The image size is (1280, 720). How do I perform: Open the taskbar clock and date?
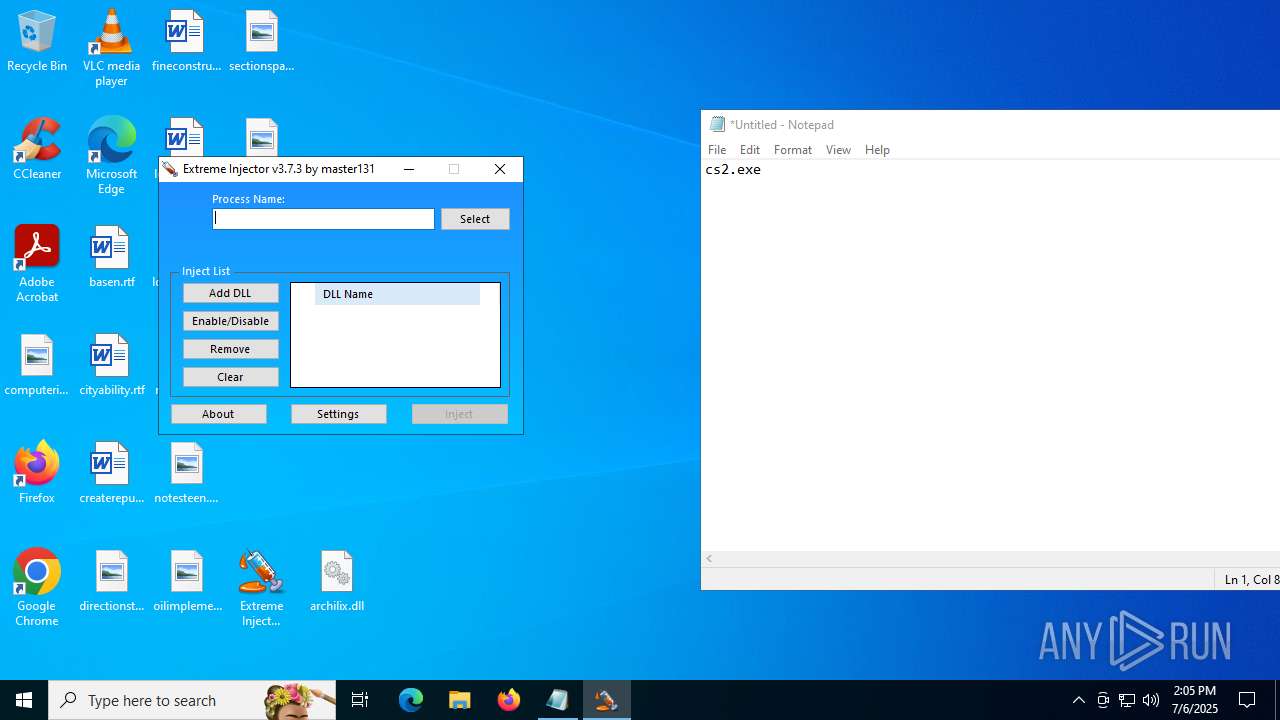click(x=1195, y=700)
